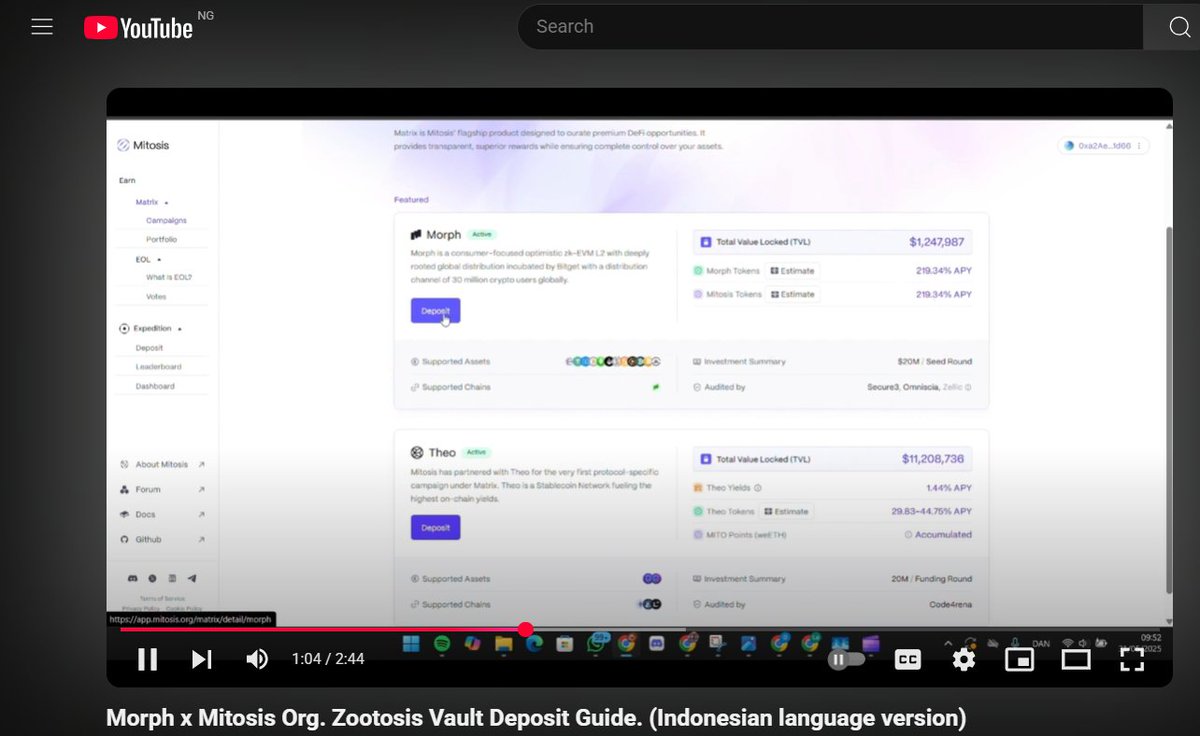Click Estimate beside Morph Tokens
Image resolution: width=1200 pixels, height=736 pixels.
click(x=793, y=271)
